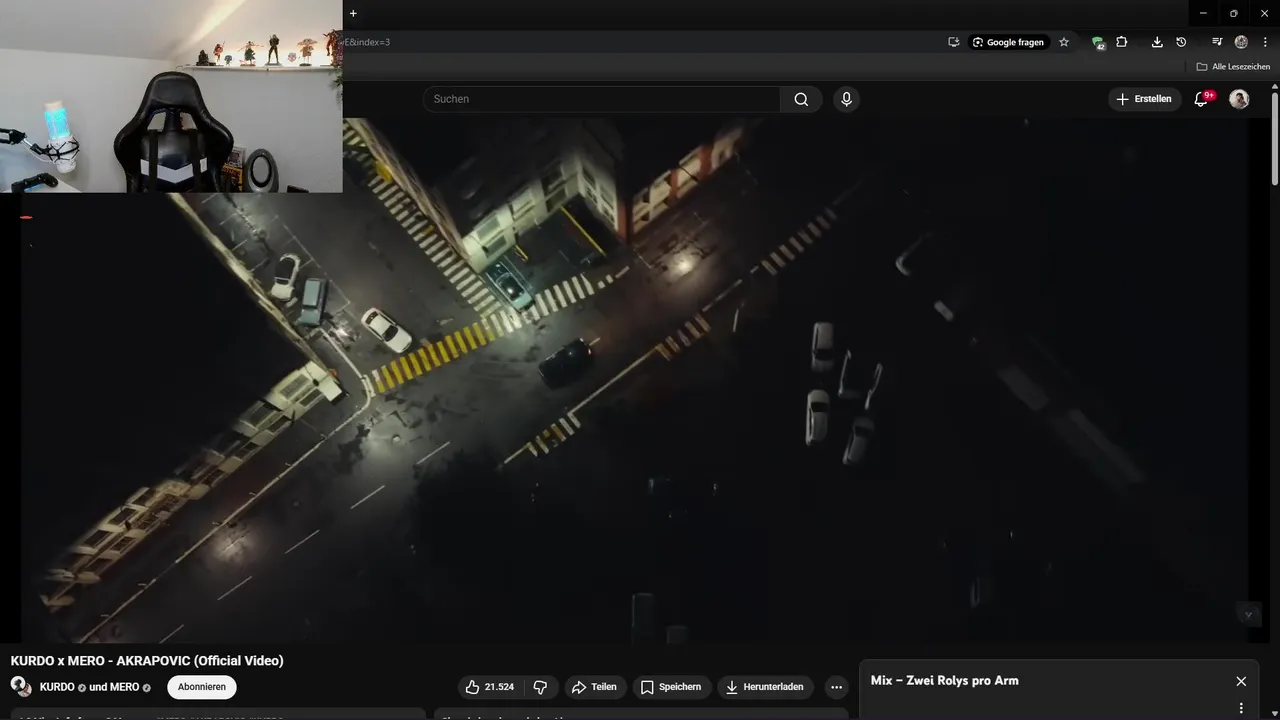
Task: Open the Alle Lesezeichen bookmarks folder
Action: pos(1233,67)
